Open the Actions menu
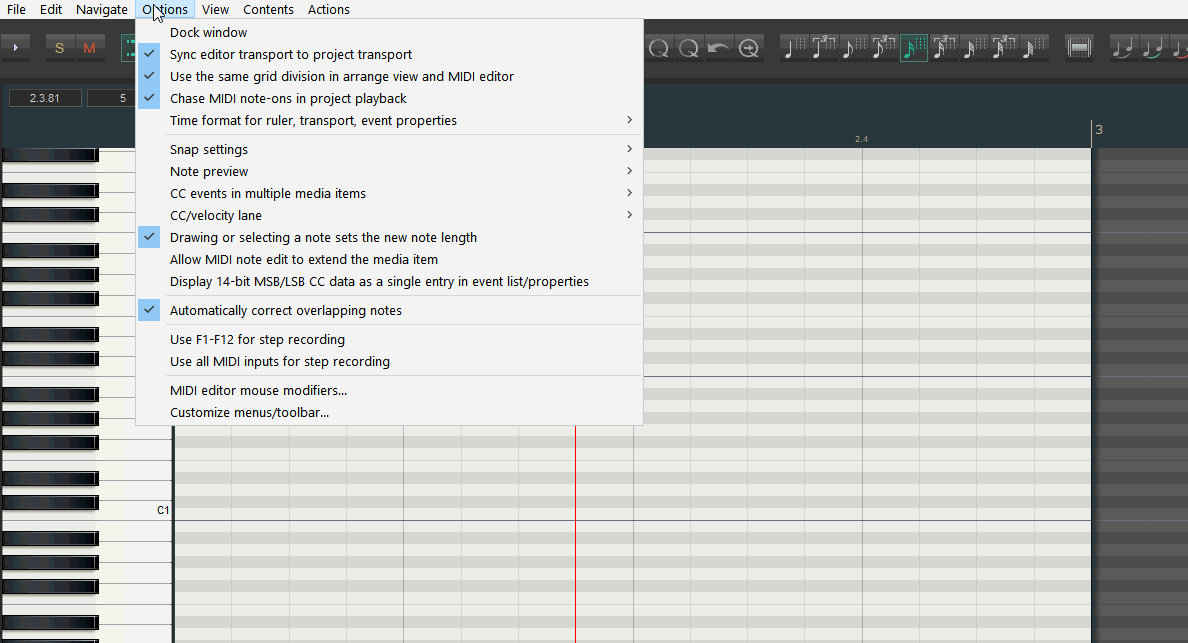The width and height of the screenshot is (1188, 643). click(x=328, y=10)
